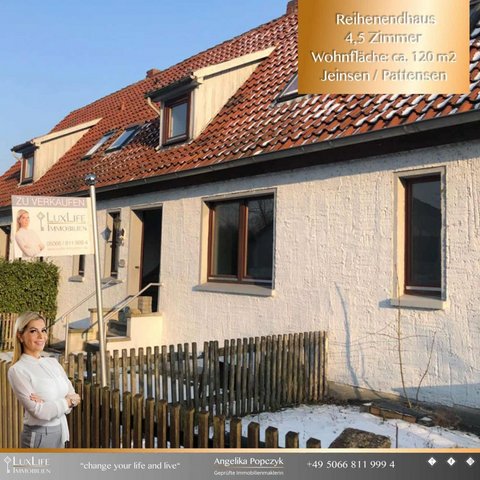Viewport: 480px width, 480px height.
Task: Click the key icon on the sale sign
Action: (41, 221)
